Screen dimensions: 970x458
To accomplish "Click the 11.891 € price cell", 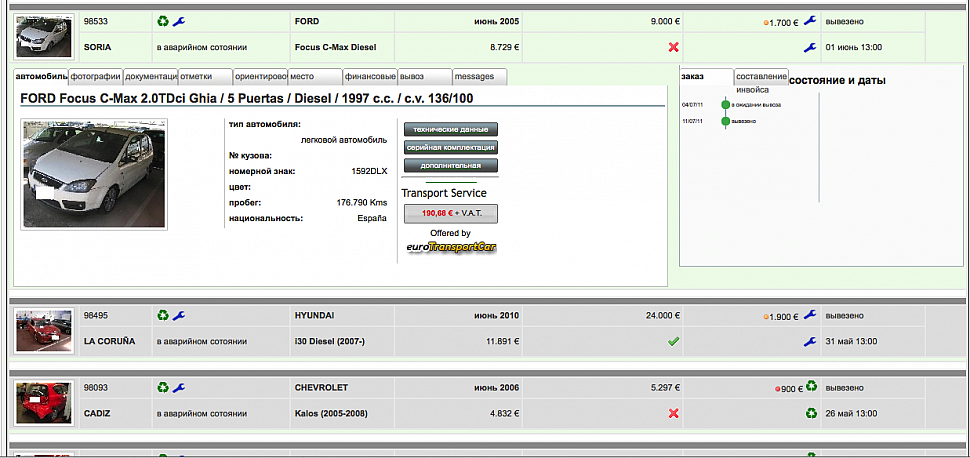I will click(x=458, y=341).
